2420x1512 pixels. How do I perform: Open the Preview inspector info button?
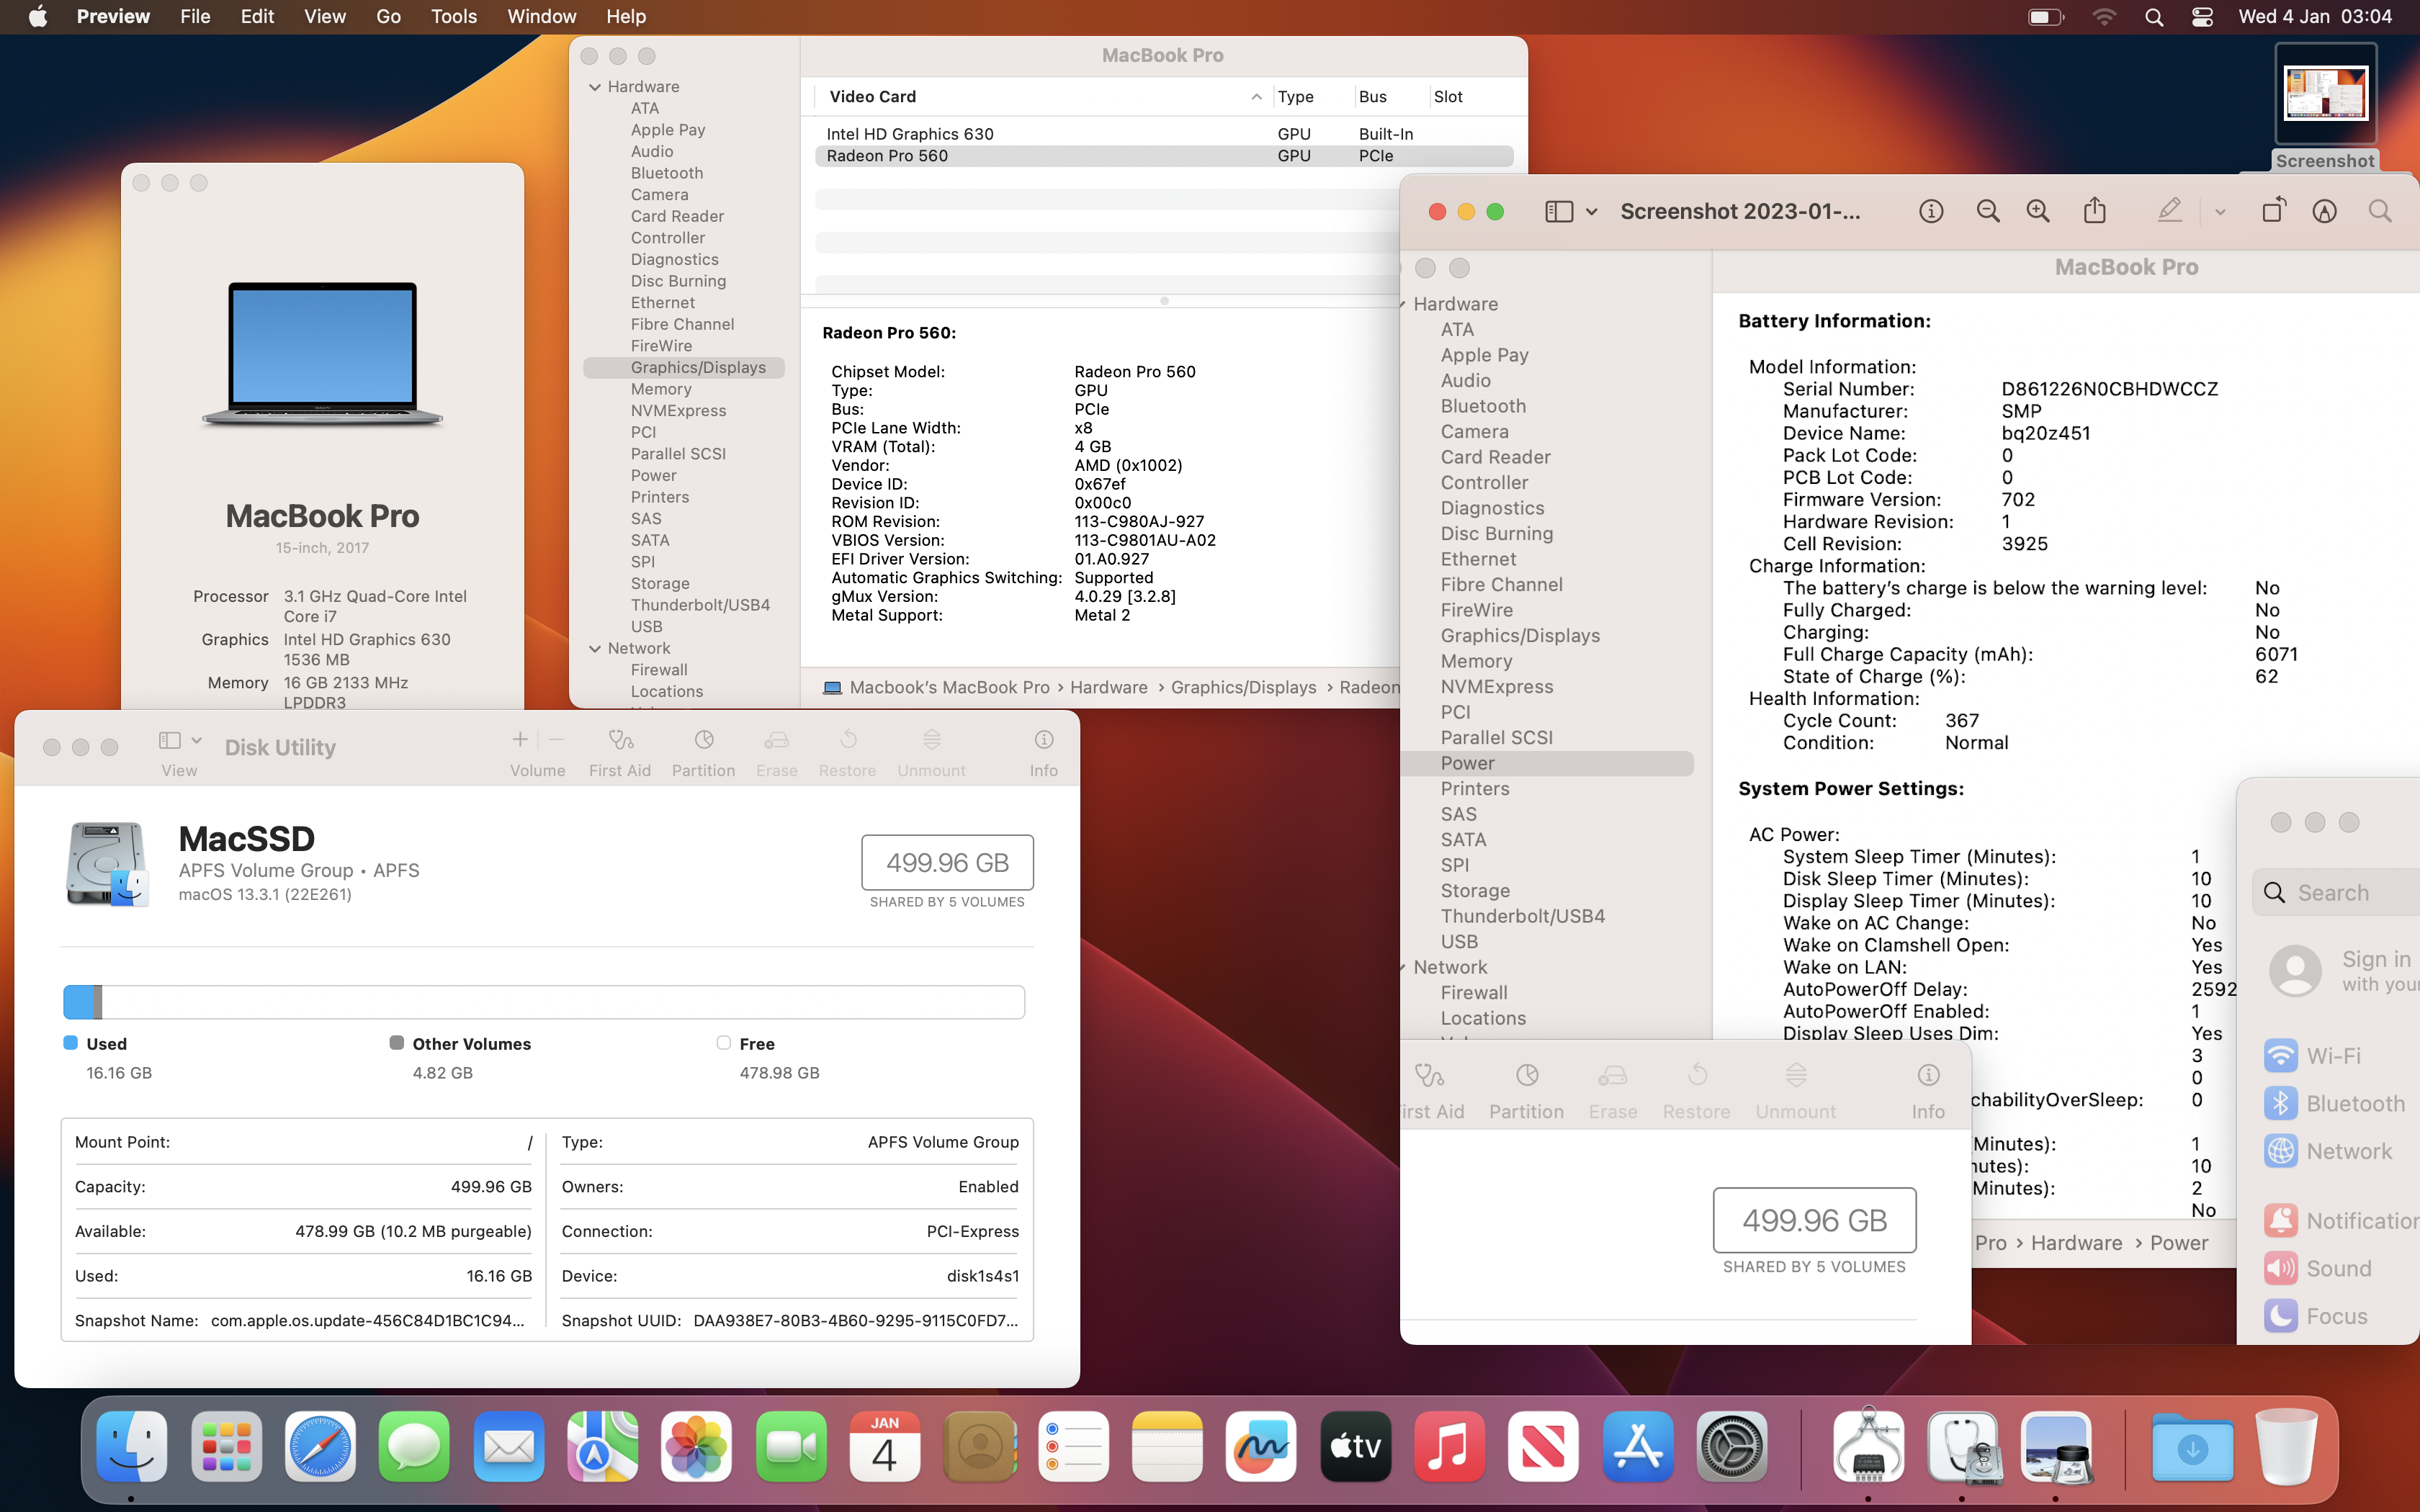point(1931,211)
